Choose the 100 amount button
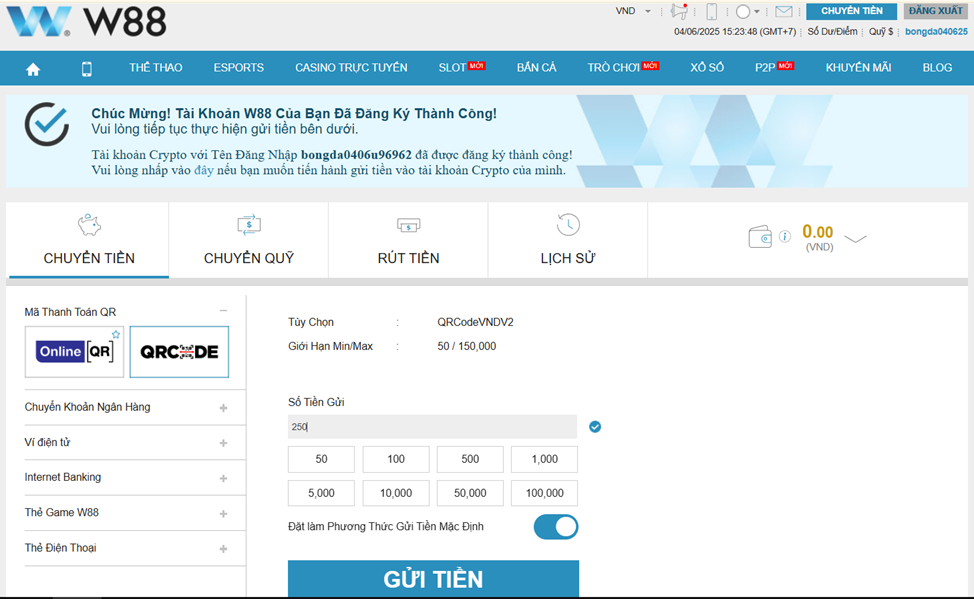Screen dimensions: 974x599 coord(396,459)
